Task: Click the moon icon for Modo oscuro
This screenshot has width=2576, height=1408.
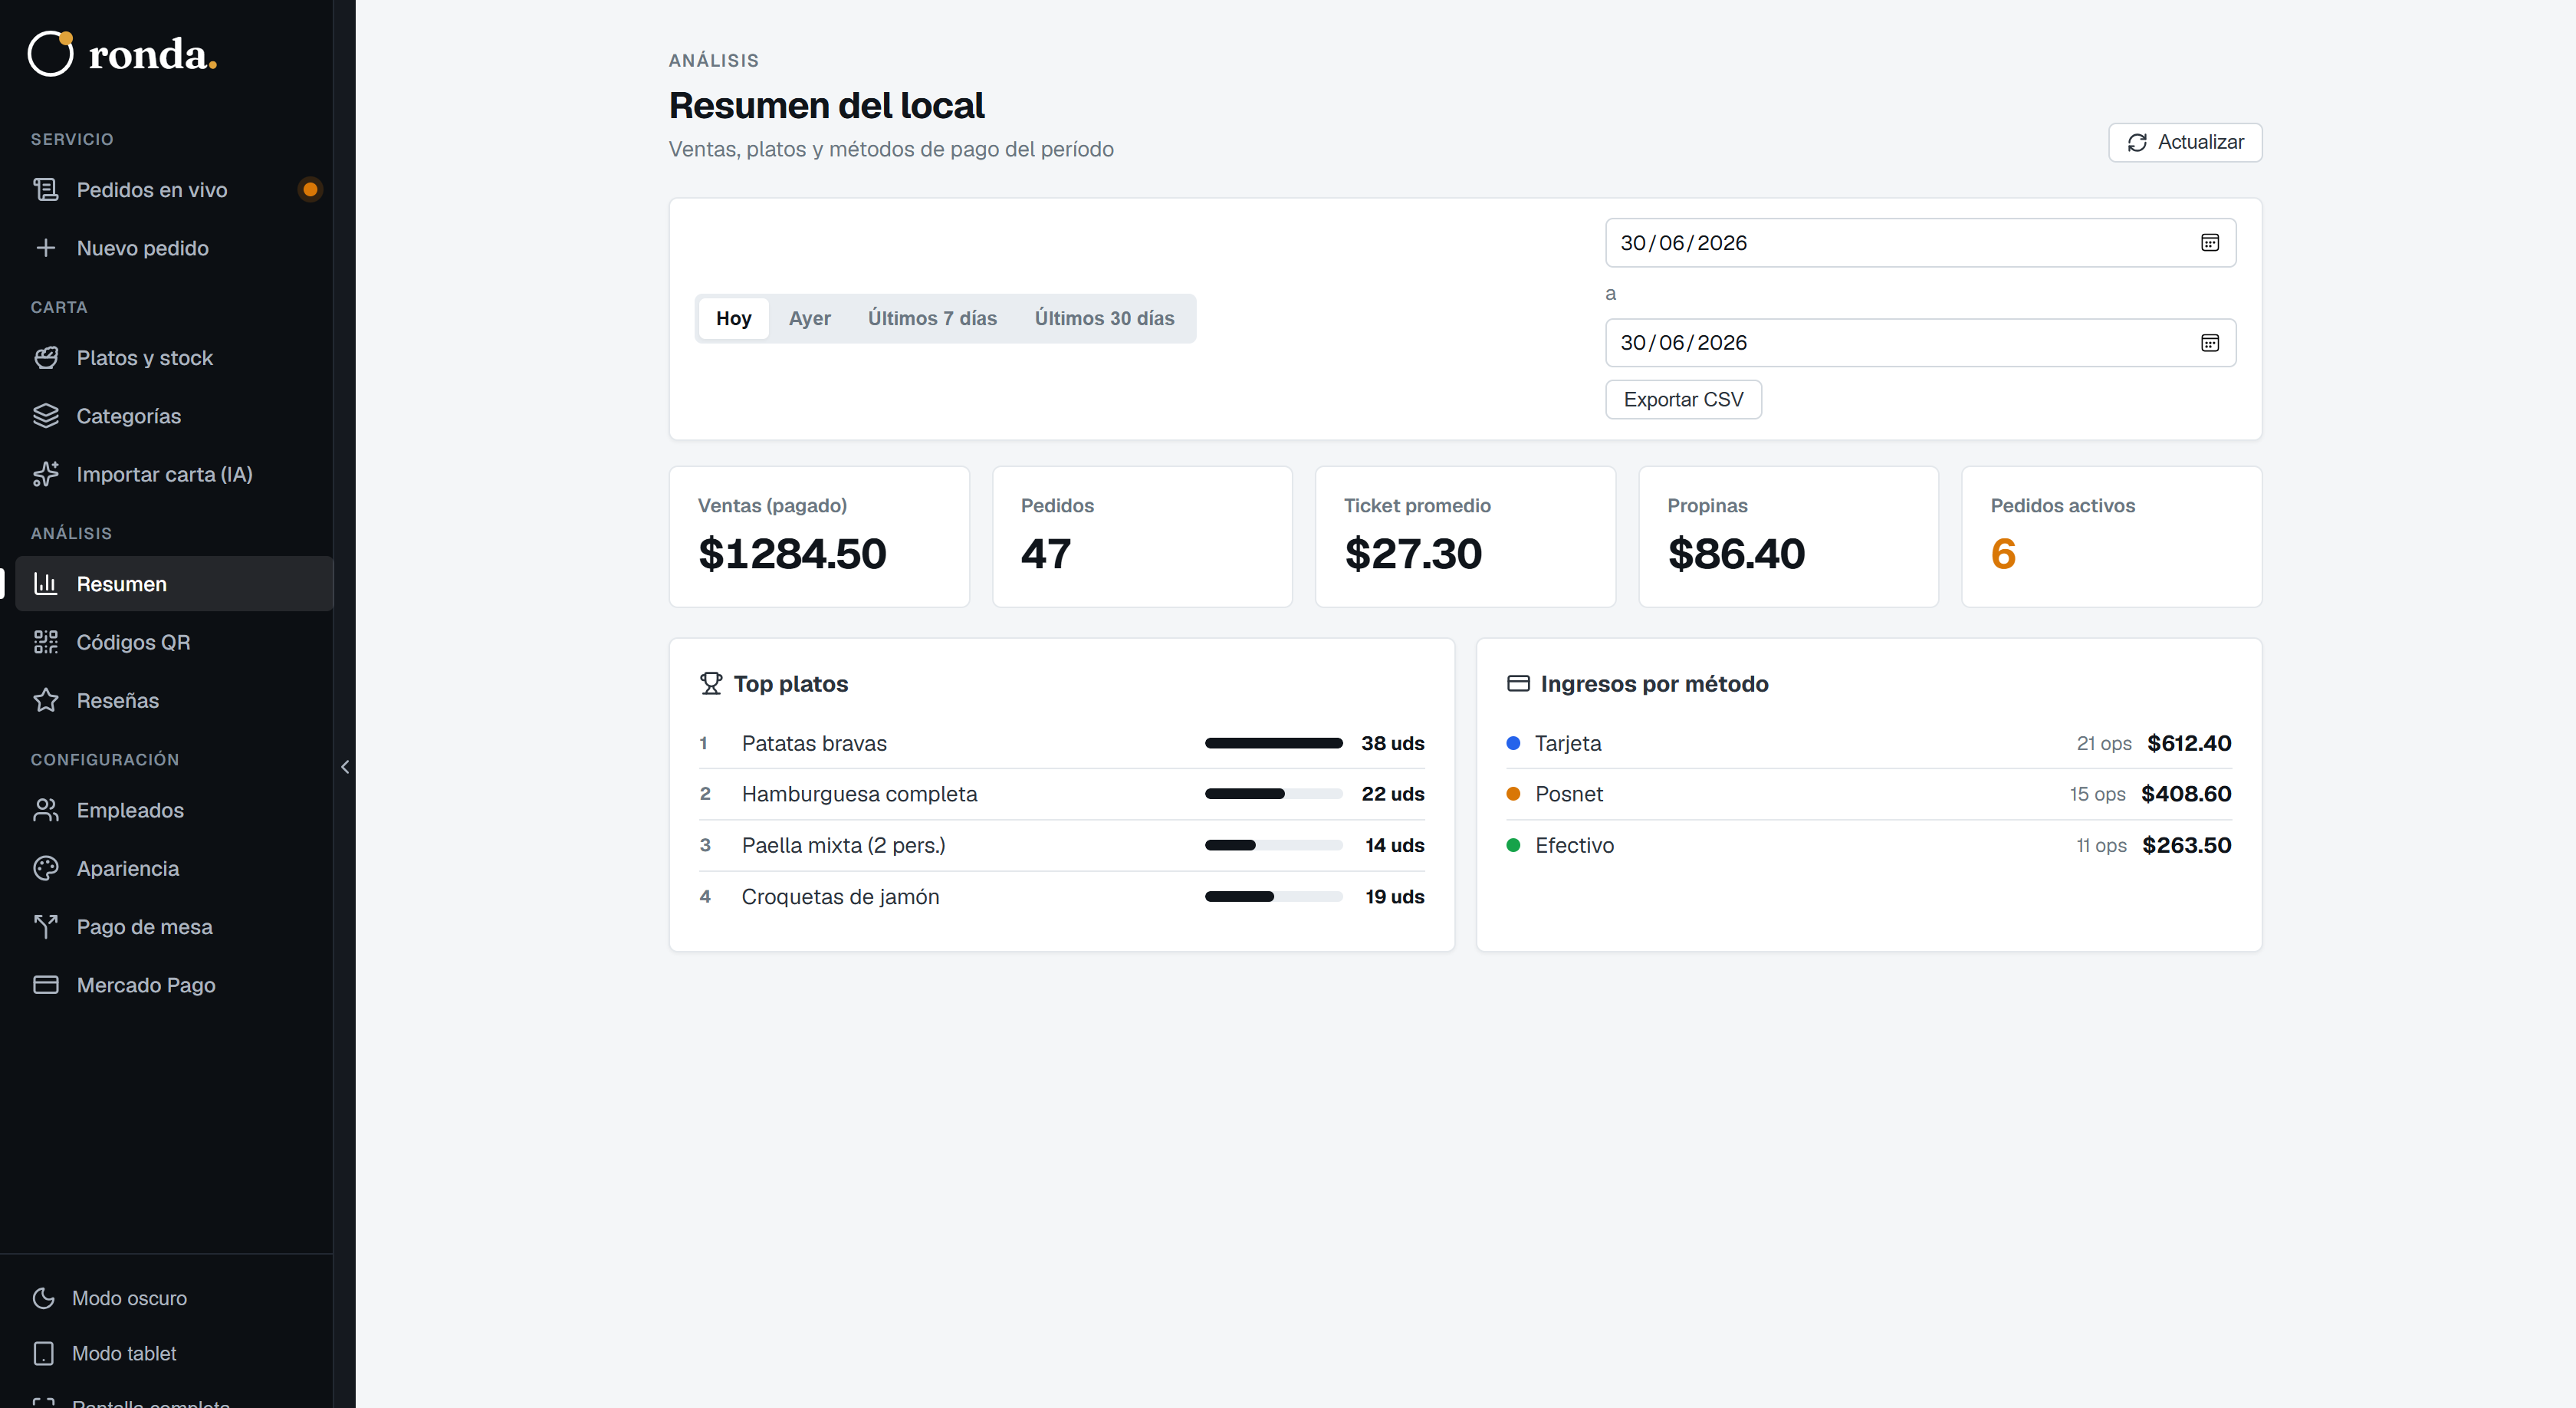Action: tap(44, 1297)
